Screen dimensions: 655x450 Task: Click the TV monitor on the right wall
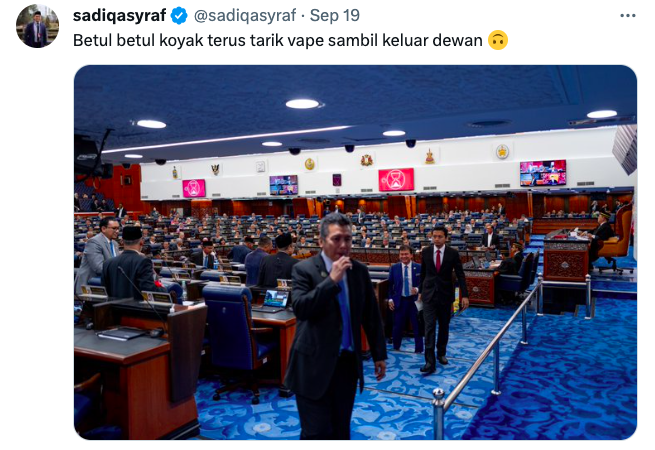coord(543,173)
